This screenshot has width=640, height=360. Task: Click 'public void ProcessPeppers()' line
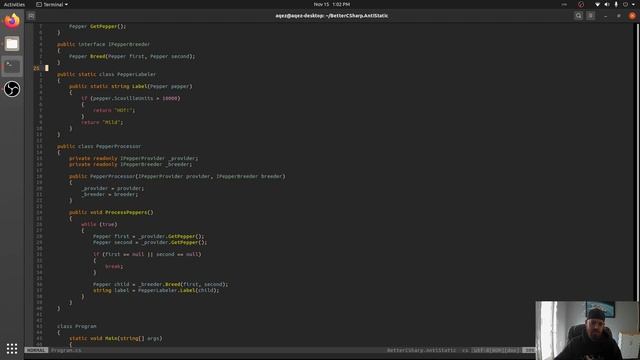(x=111, y=212)
